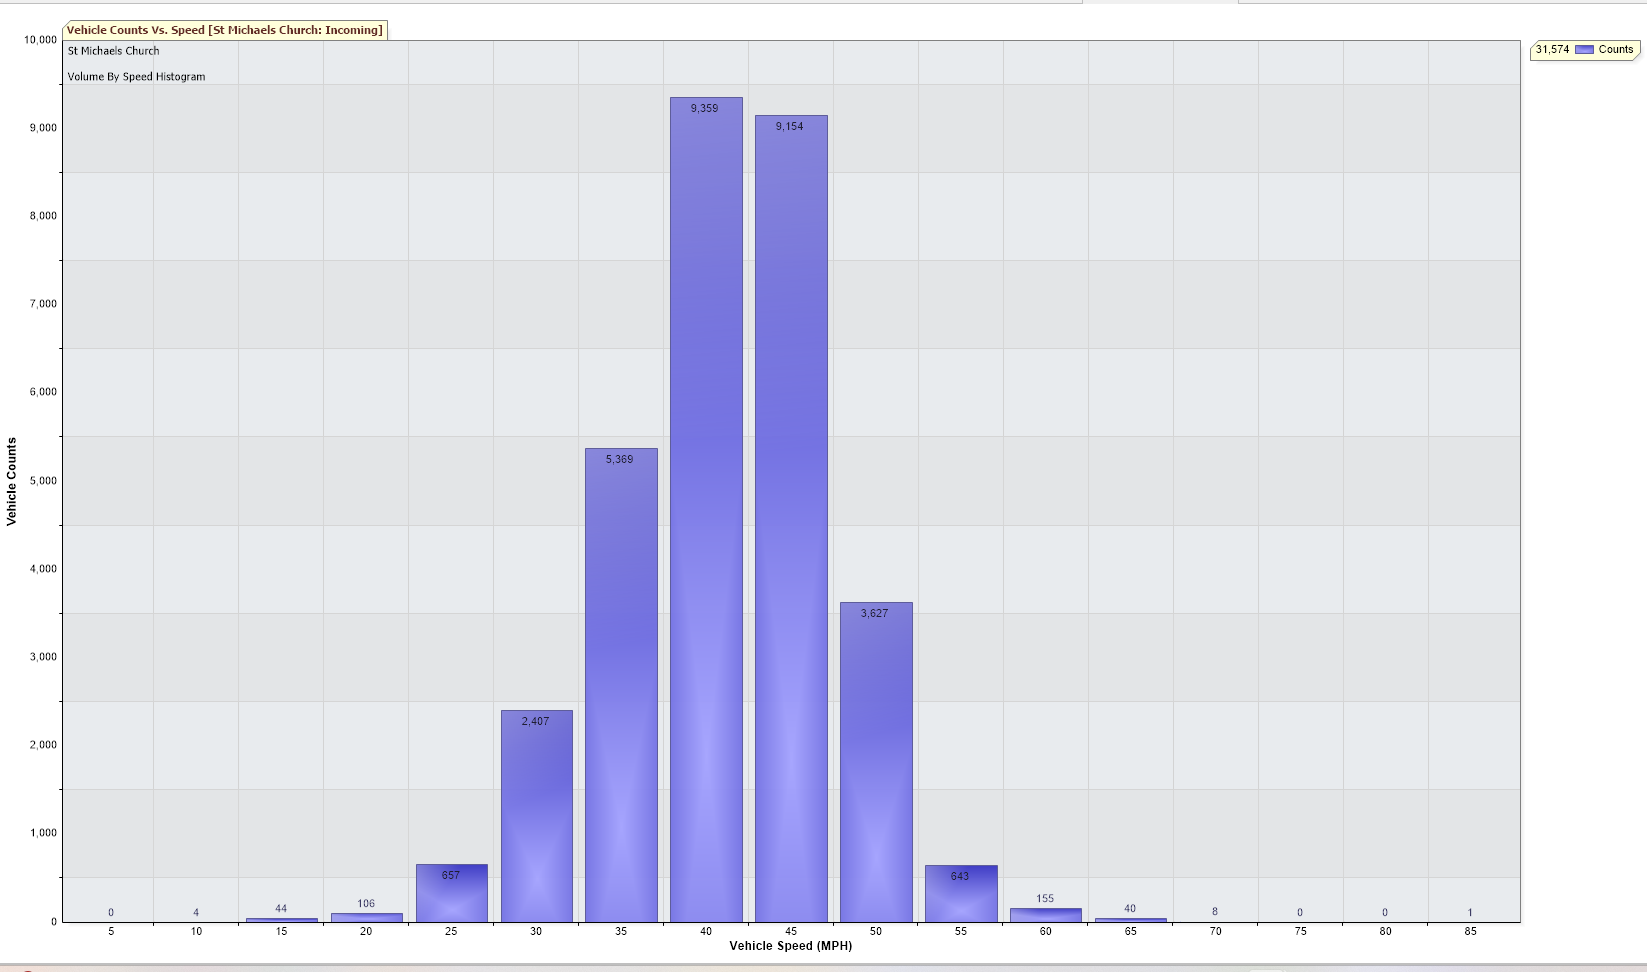Click the 60 MPH bar labeled 155

pyautogui.click(x=1045, y=915)
